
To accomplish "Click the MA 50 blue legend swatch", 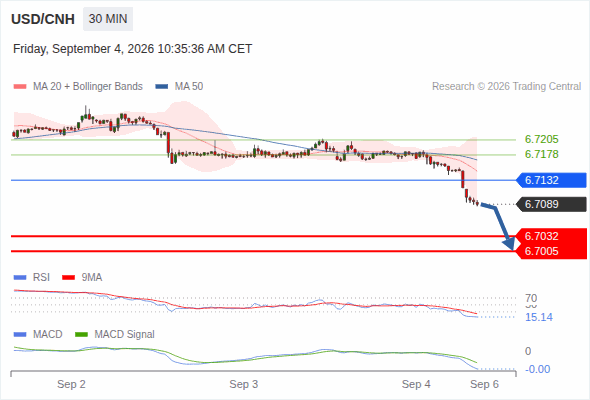I will pyautogui.click(x=162, y=87).
